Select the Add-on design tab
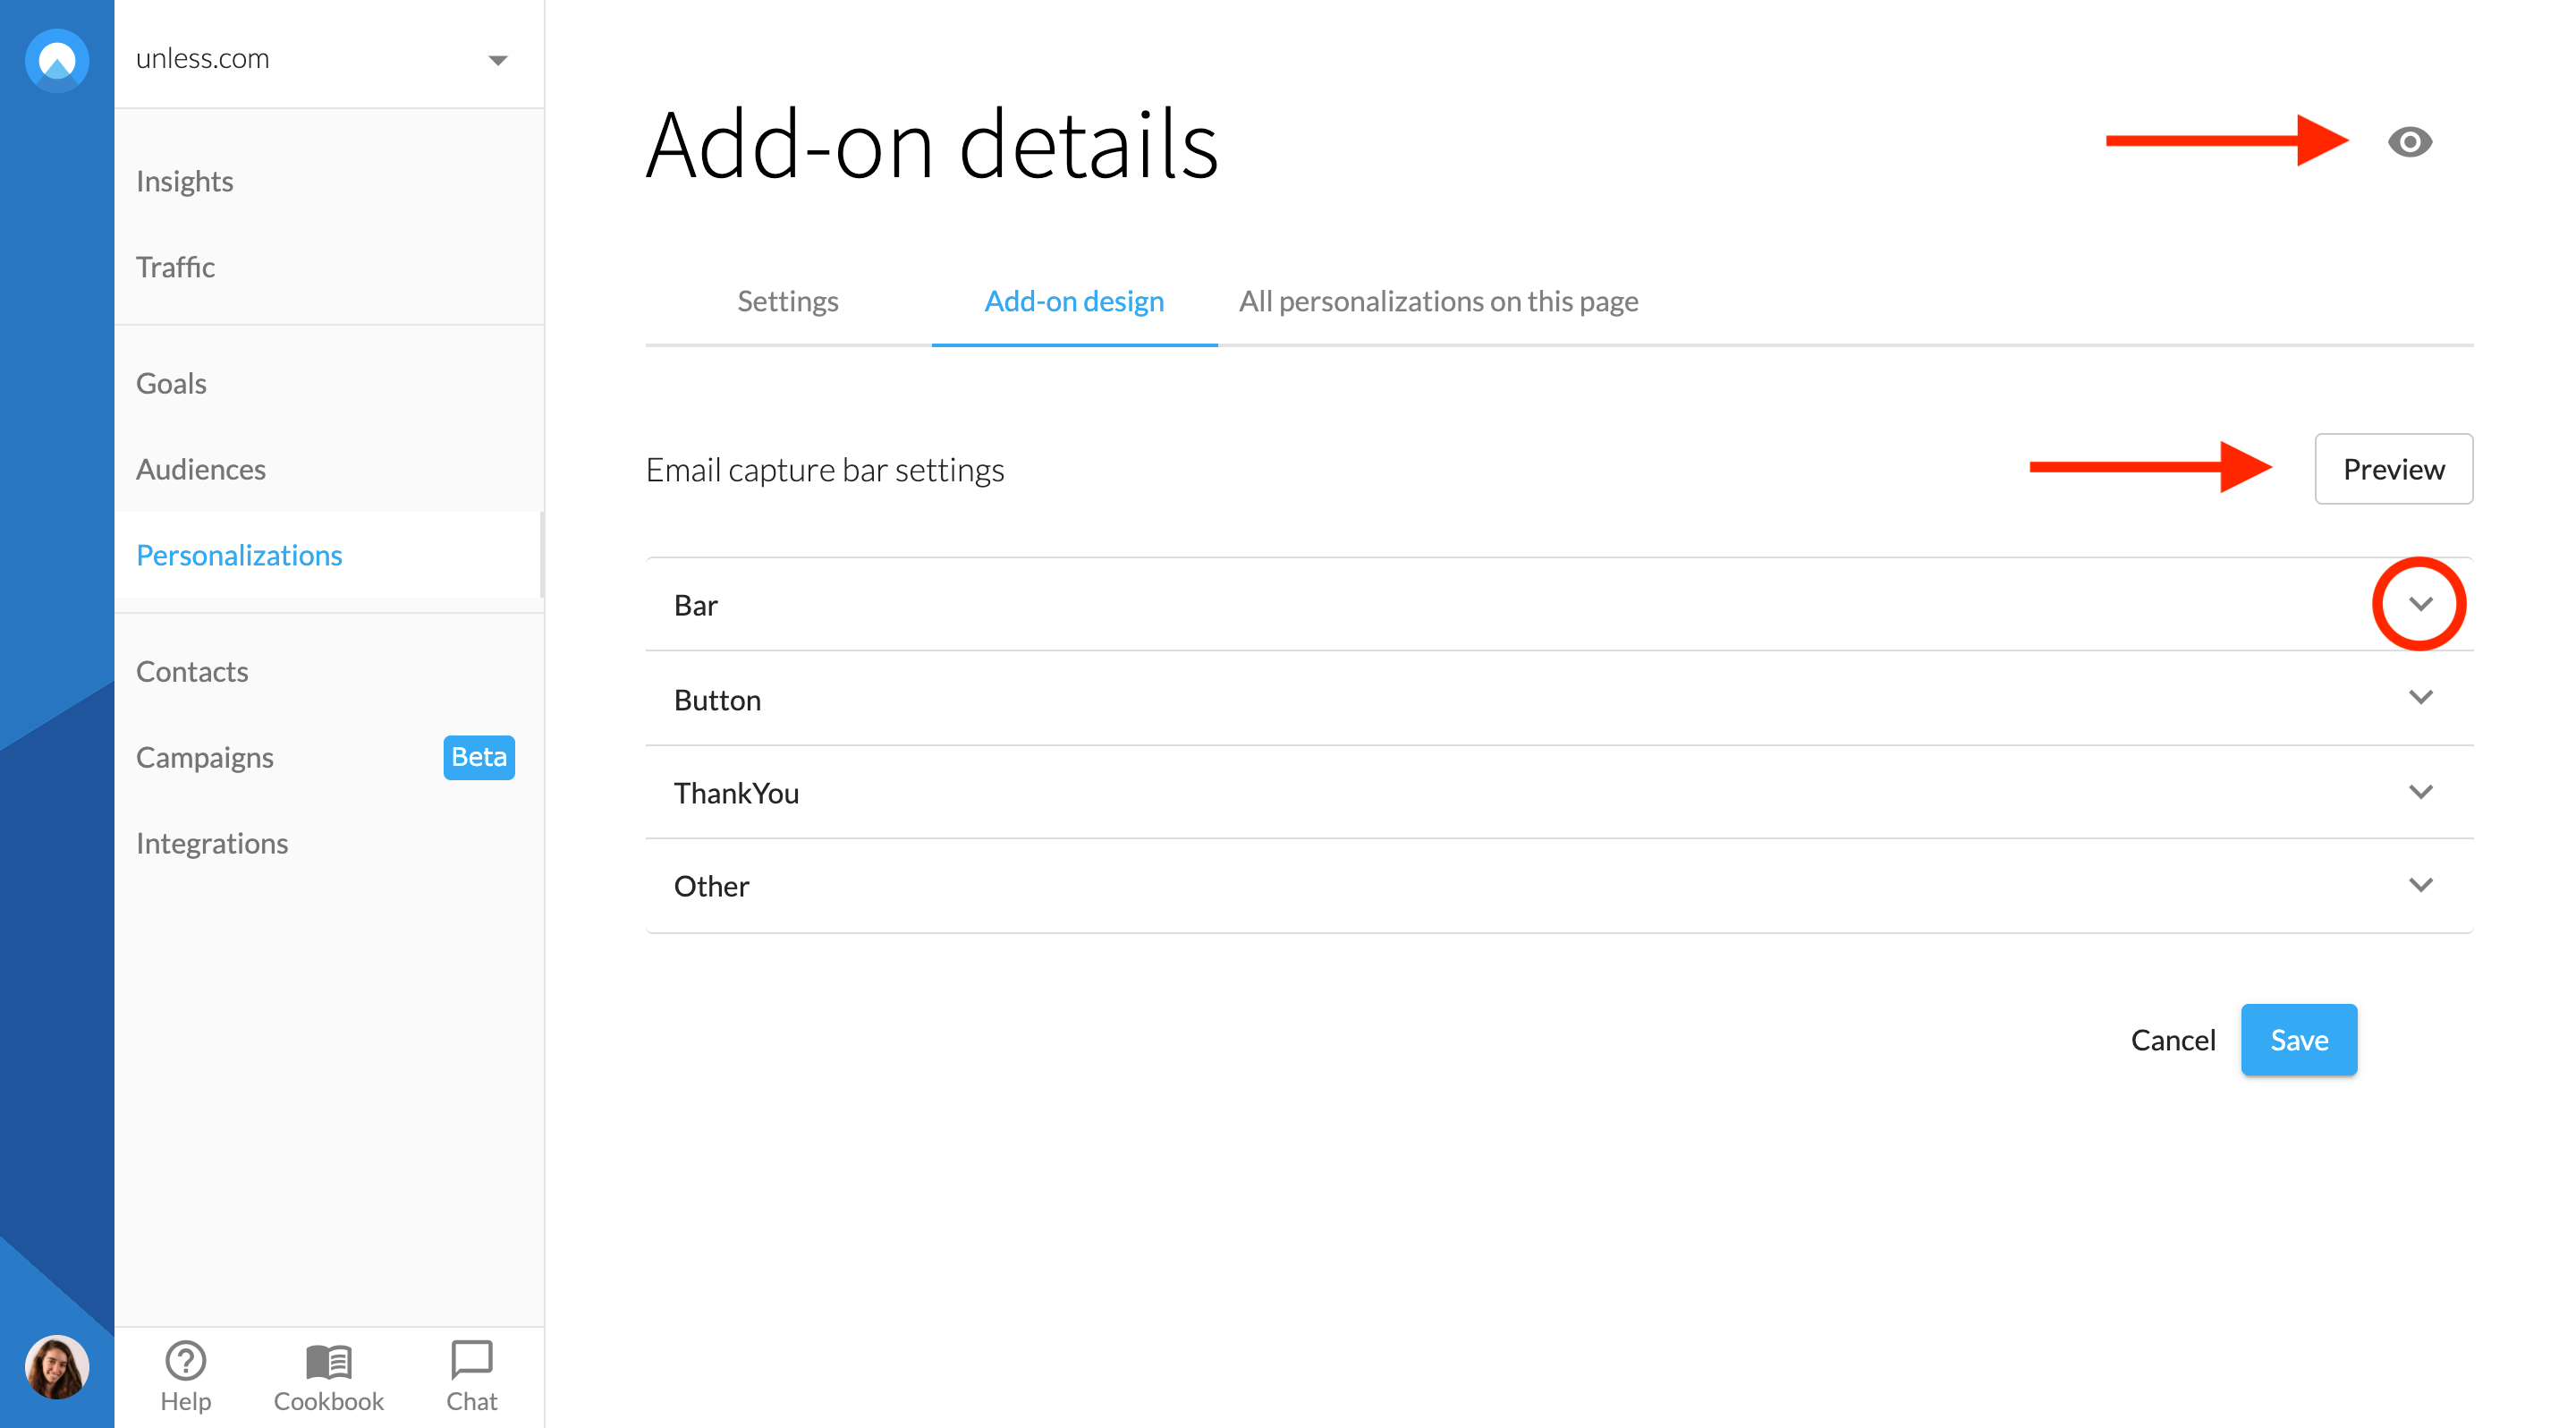This screenshot has width=2576, height=1428. coord(1073,301)
